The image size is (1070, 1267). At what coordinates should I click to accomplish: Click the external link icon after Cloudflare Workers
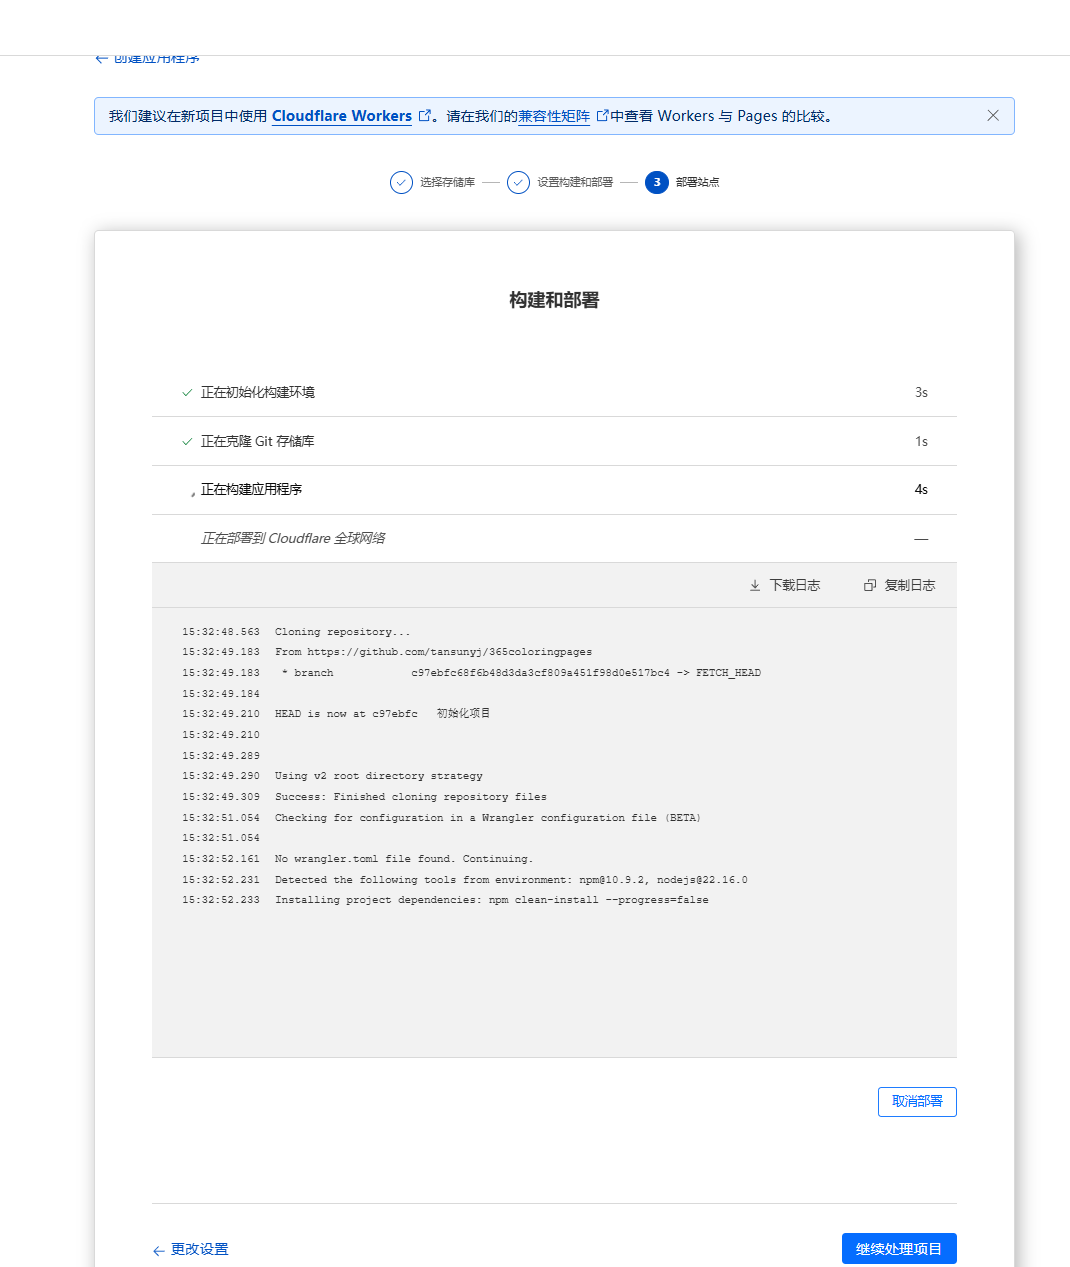click(x=423, y=115)
